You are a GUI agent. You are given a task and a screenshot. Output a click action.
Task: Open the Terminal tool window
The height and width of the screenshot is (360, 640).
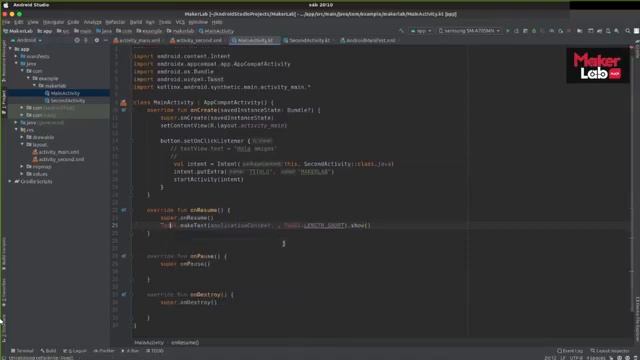(22, 351)
